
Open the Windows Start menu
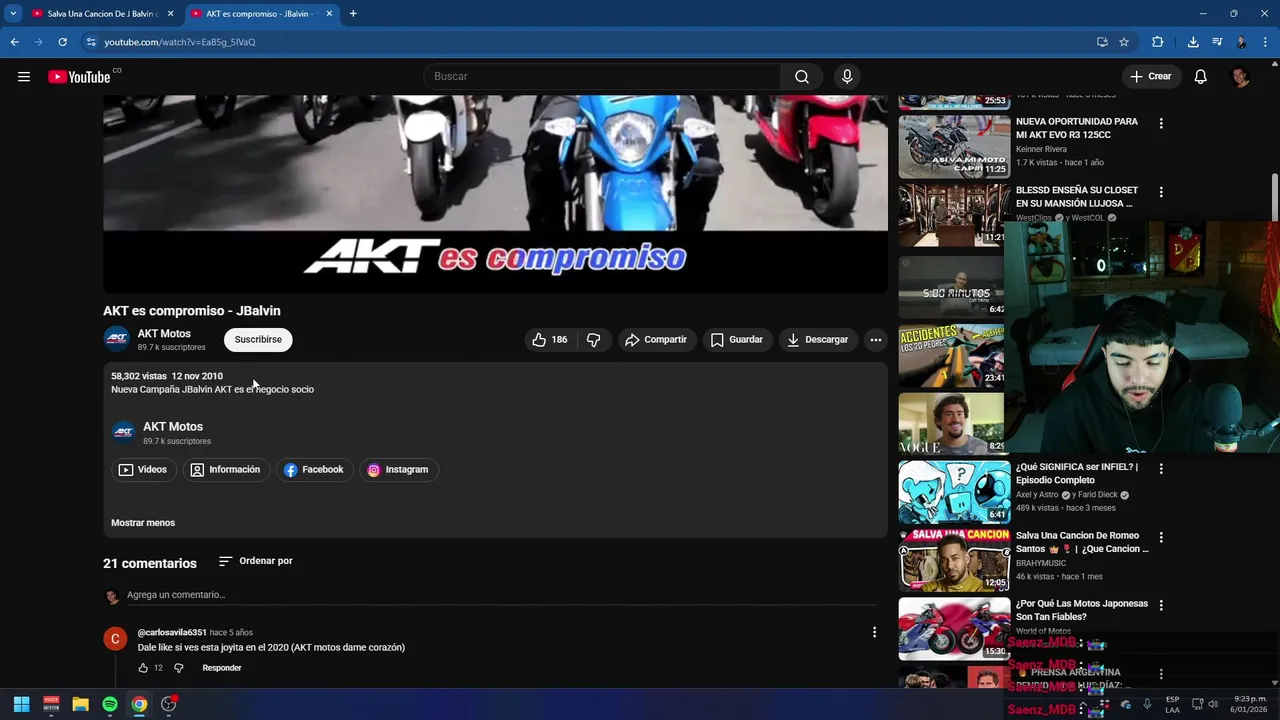21,704
